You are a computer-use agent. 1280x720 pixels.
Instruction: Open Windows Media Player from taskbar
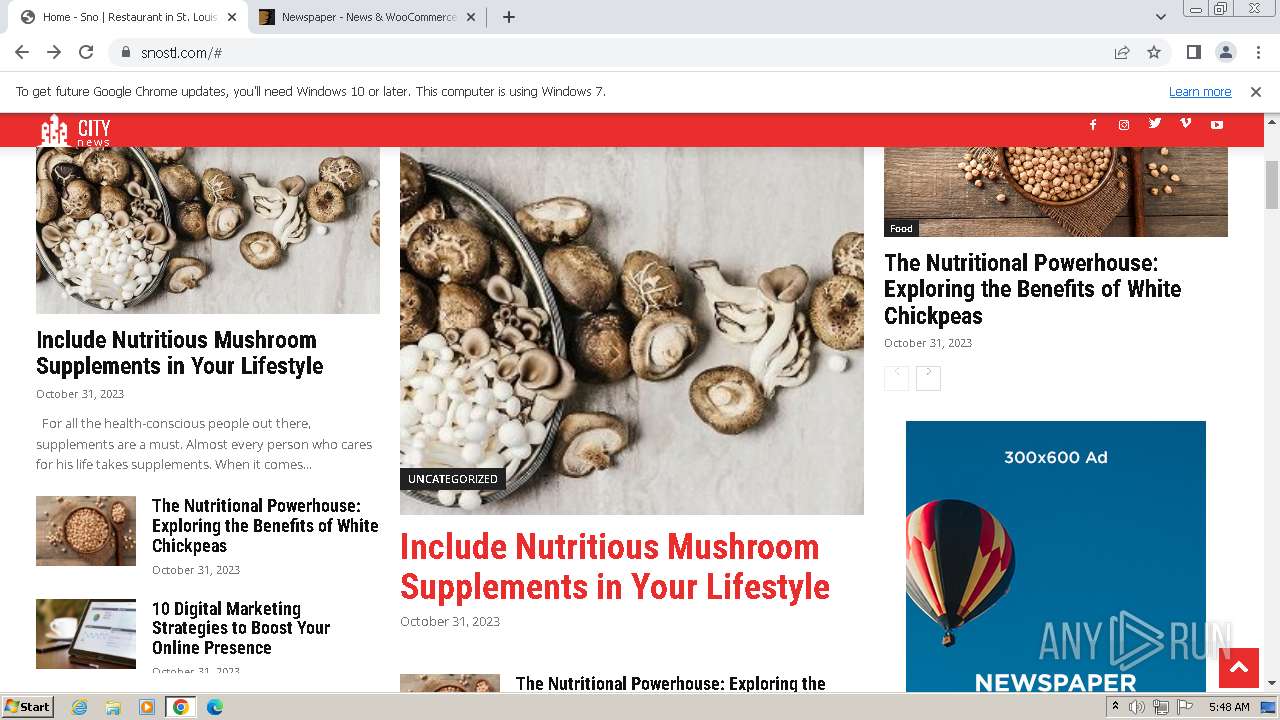tap(147, 707)
